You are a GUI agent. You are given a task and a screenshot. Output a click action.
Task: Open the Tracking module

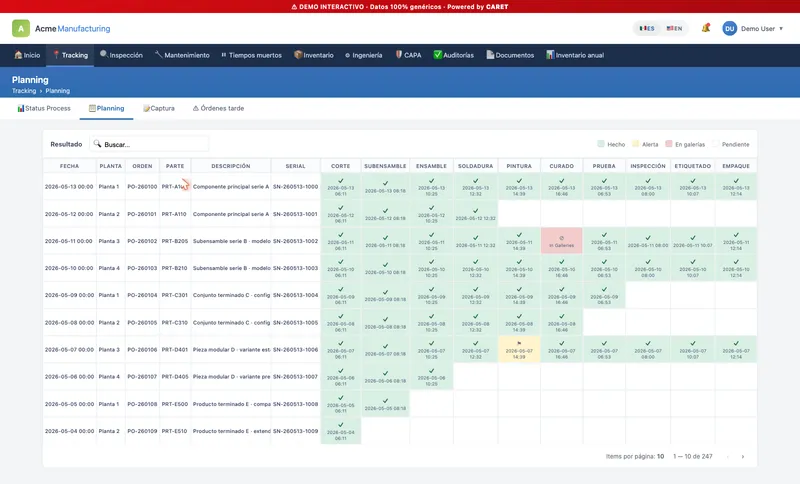tap(70, 55)
